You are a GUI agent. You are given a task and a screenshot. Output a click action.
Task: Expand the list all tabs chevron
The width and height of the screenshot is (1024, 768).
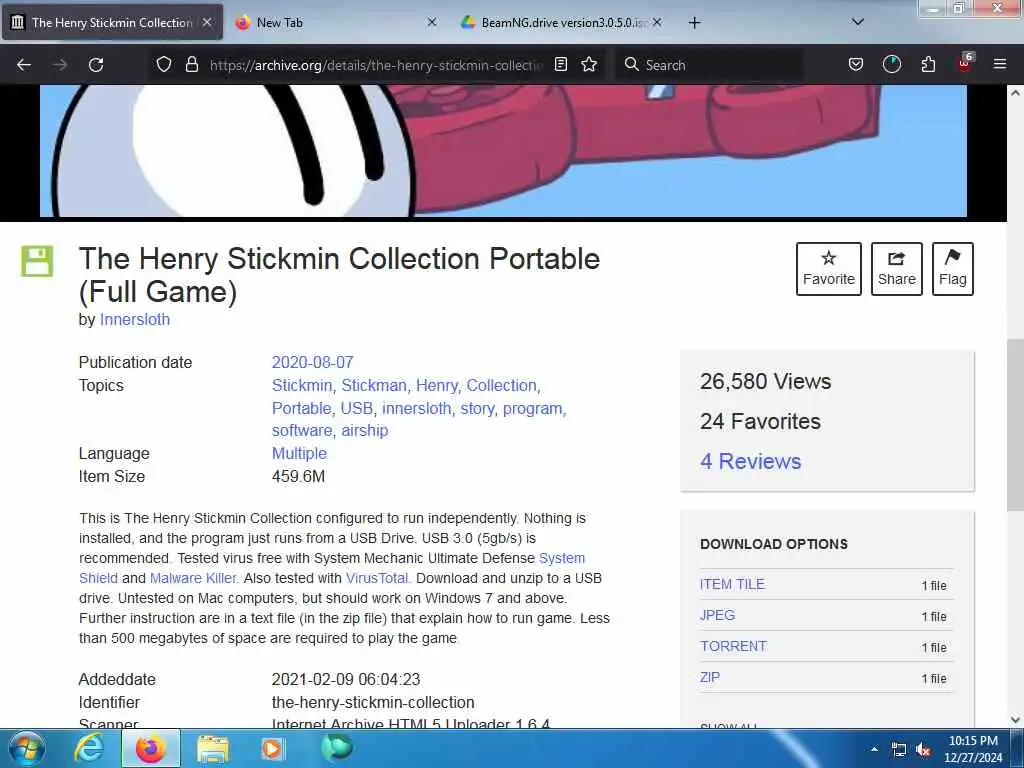click(x=858, y=22)
